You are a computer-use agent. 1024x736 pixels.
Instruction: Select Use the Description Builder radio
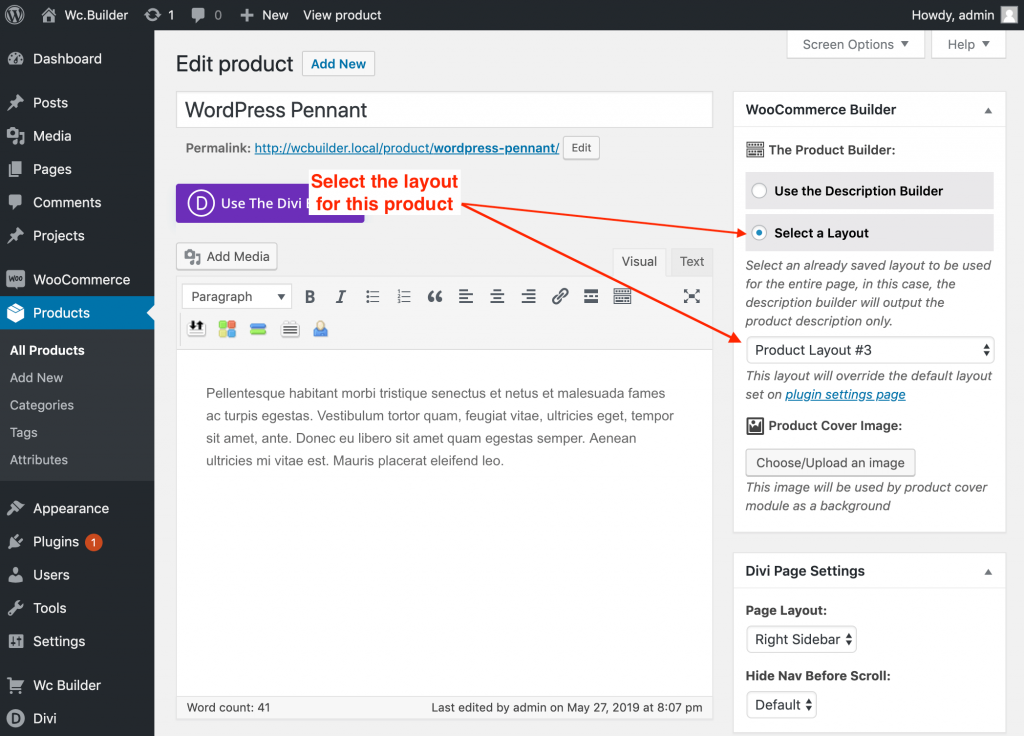point(759,191)
